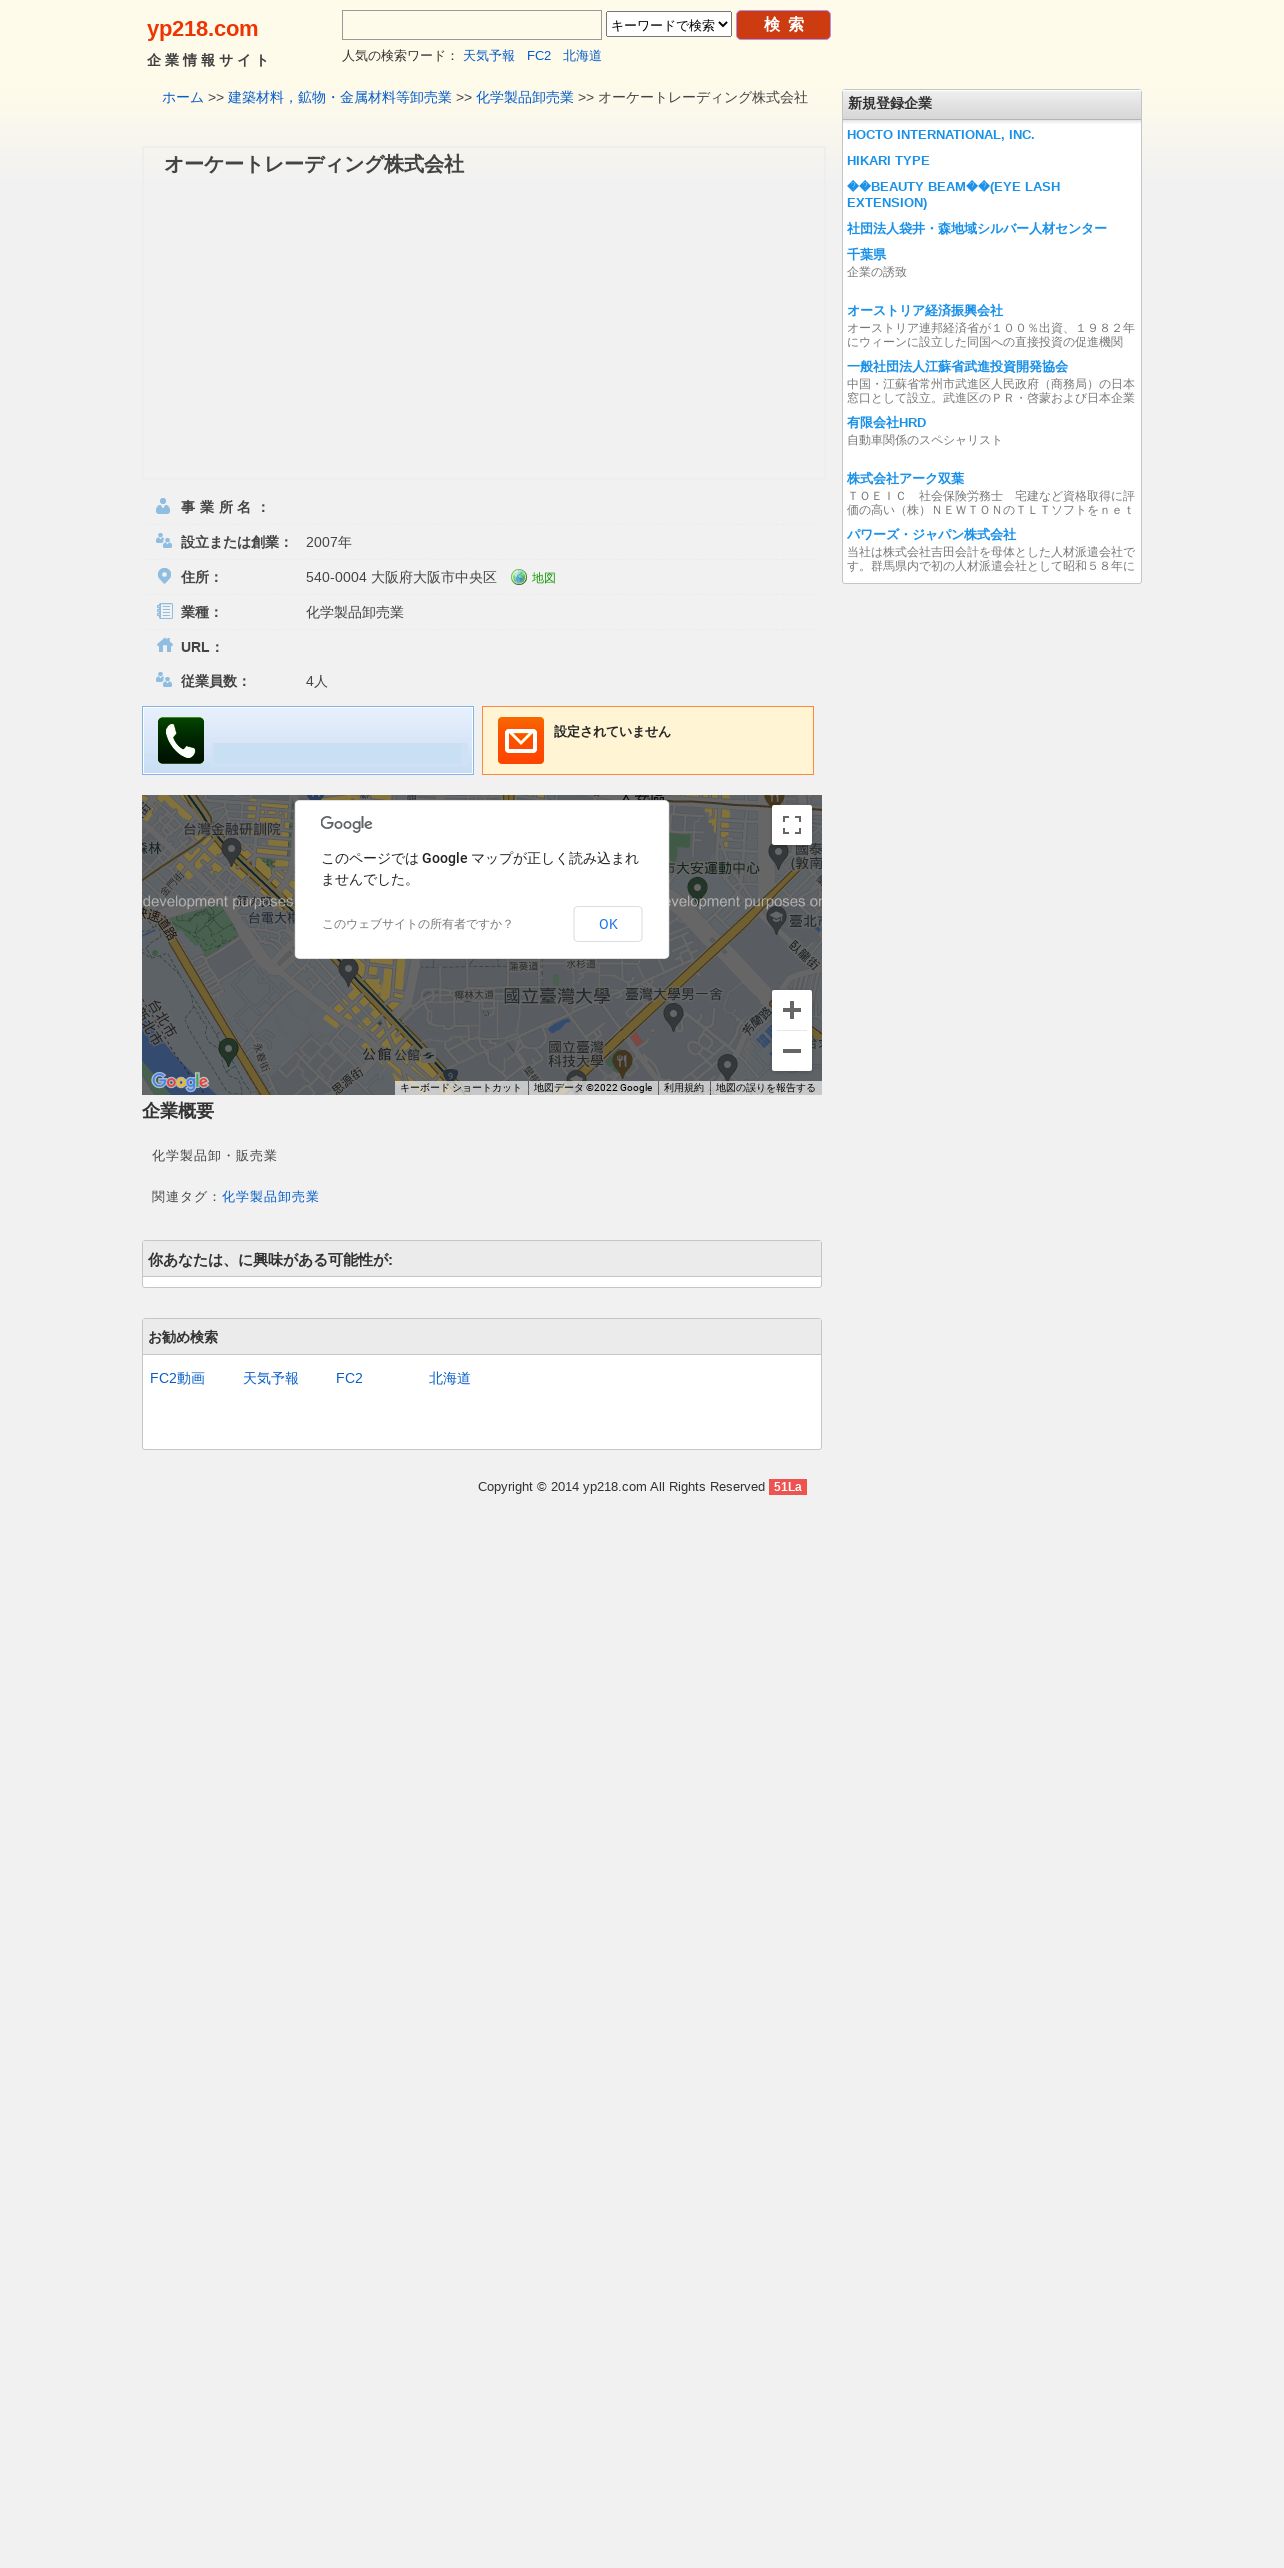Click the company heading オーケートレーディング株式会社
This screenshot has width=1284, height=2568.
point(314,165)
